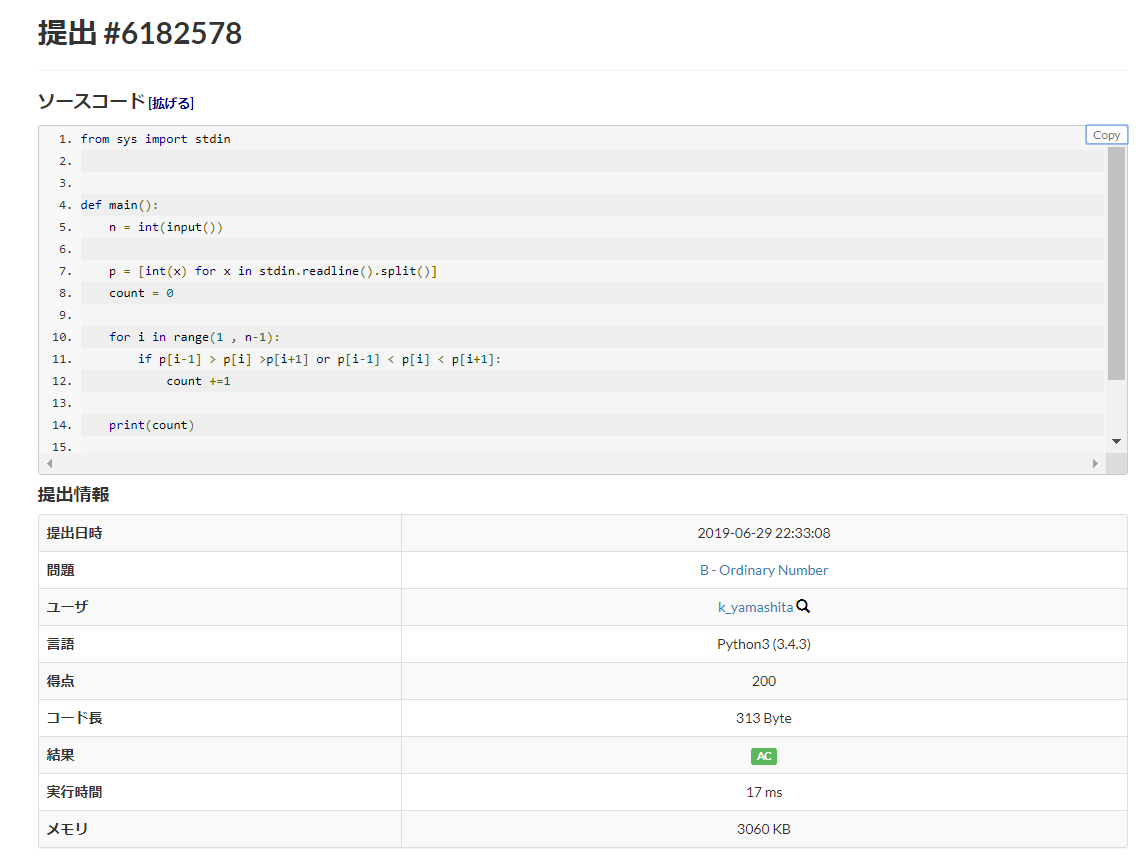Click the "from sys import stdin" code line
Viewport: 1141px width, 858px height.
(156, 139)
